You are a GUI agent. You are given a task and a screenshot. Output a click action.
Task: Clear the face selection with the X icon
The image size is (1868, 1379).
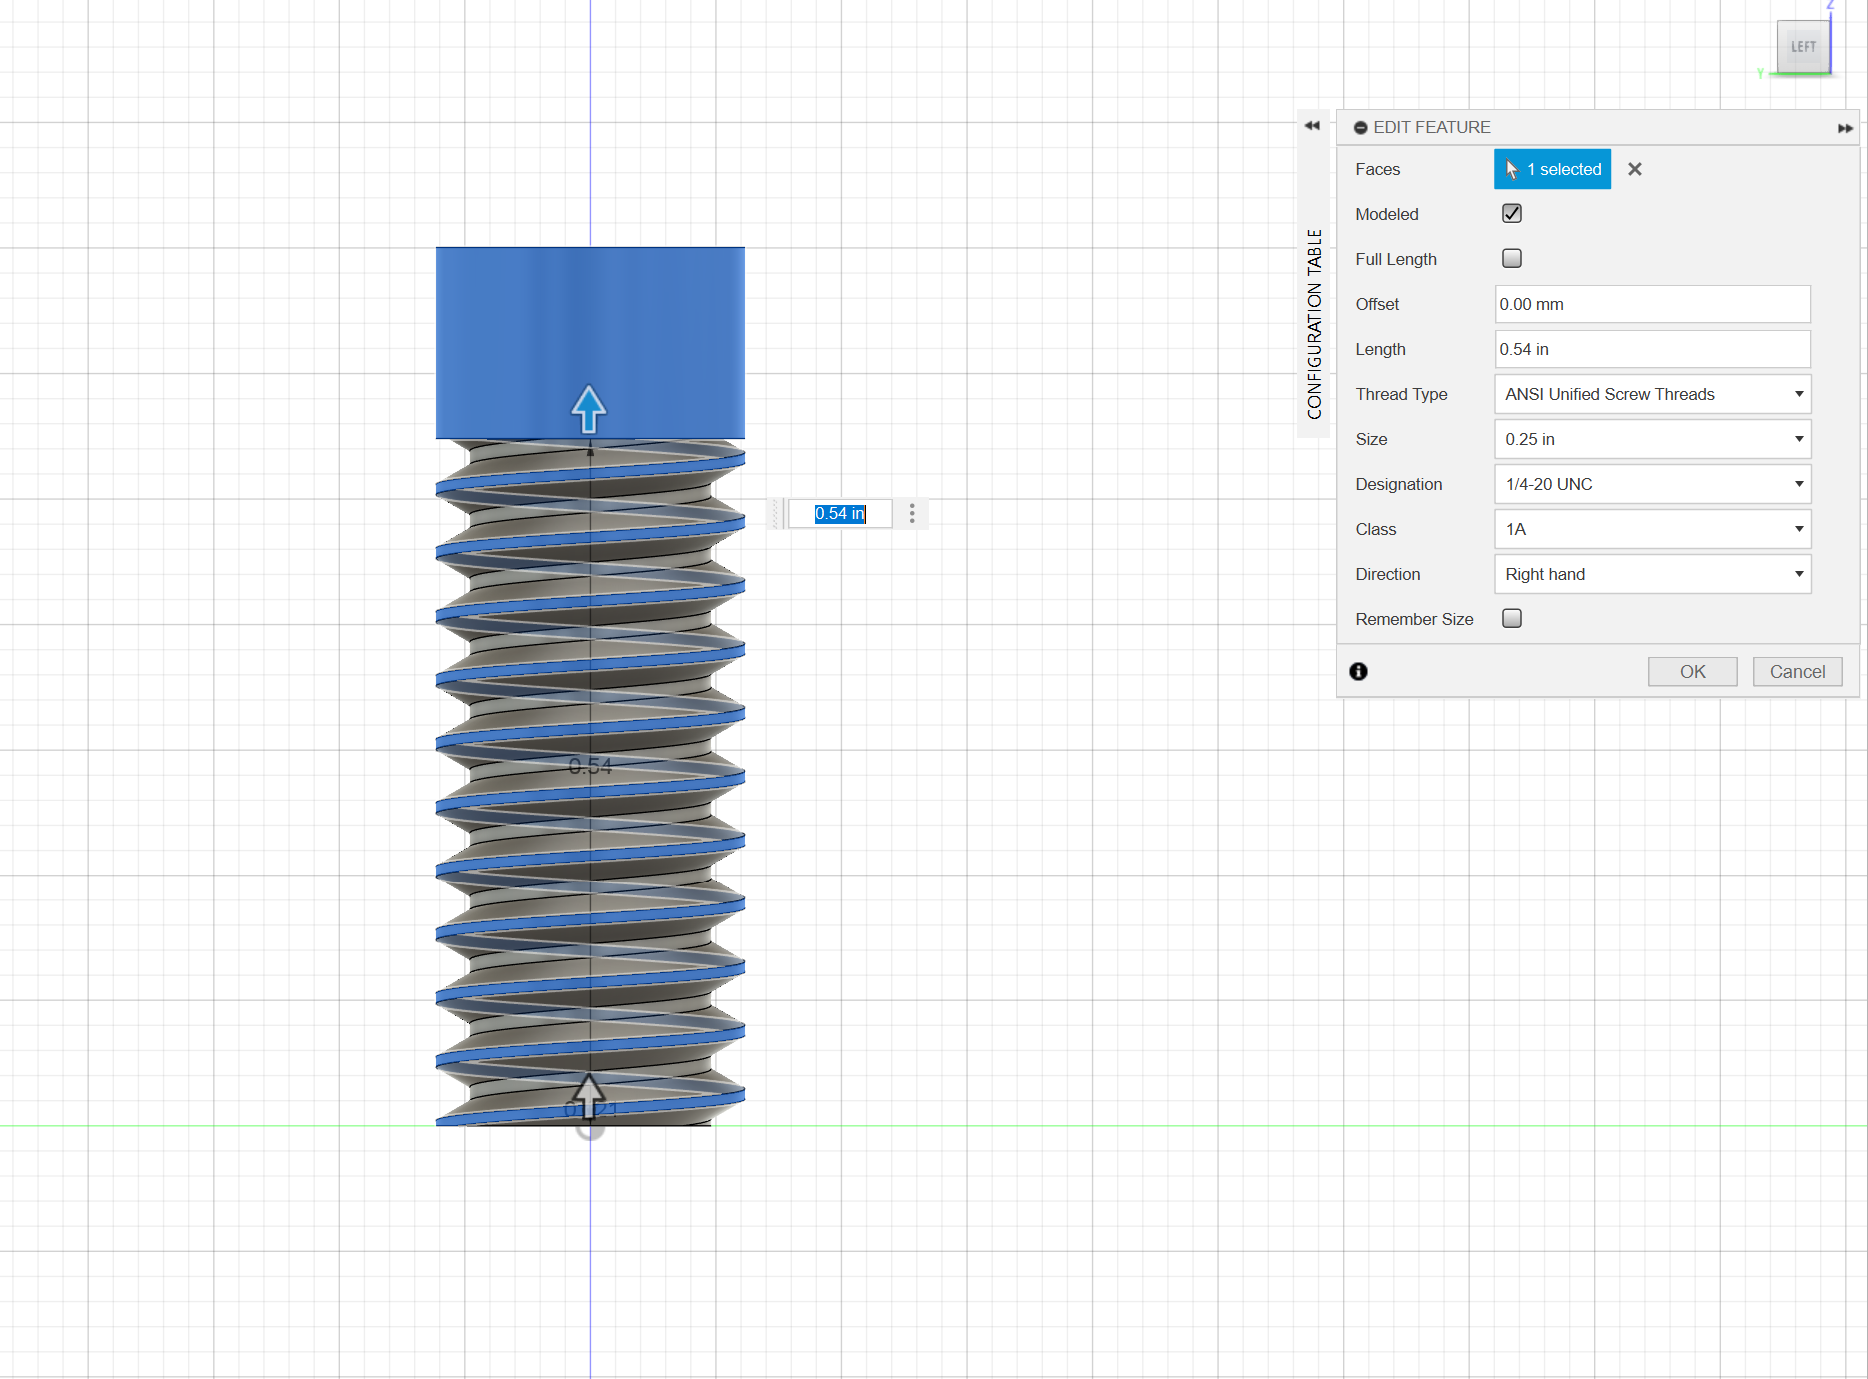(x=1635, y=169)
